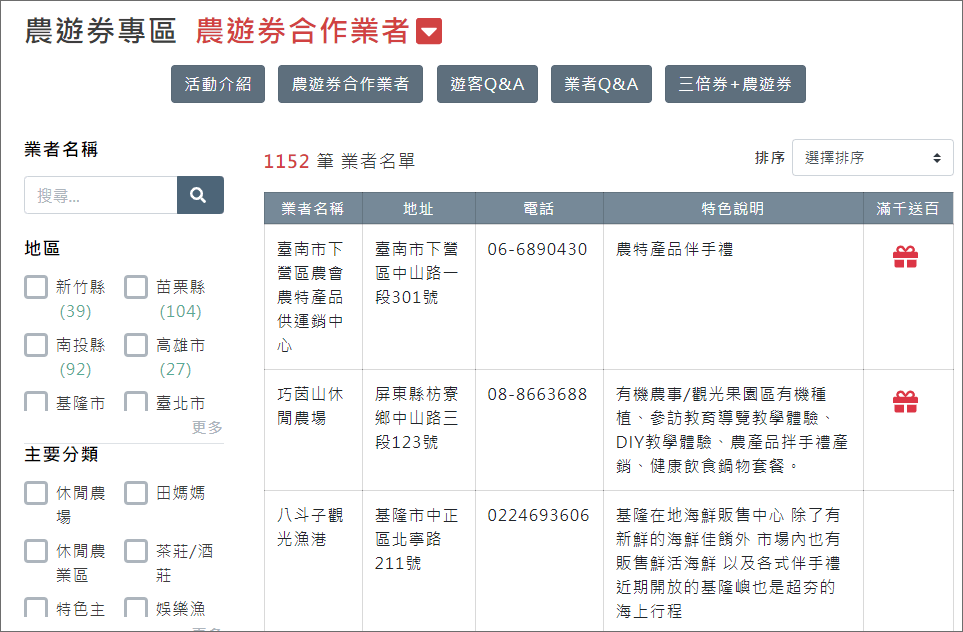Click the 三倍券+農遊券 button
This screenshot has height=632, width=963.
point(735,84)
